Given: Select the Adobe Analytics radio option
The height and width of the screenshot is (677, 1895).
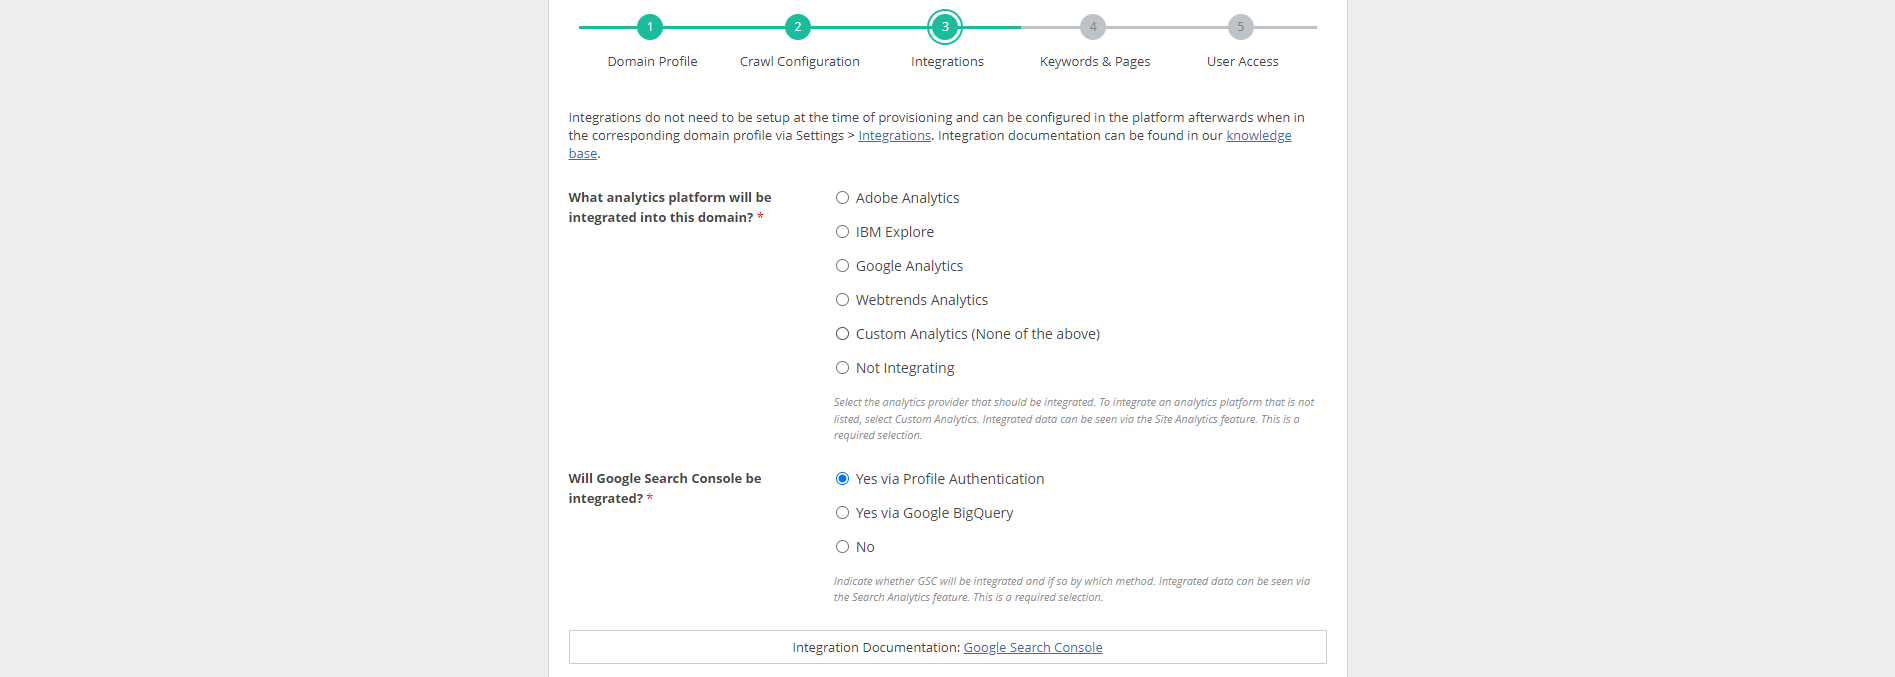Looking at the screenshot, I should pos(843,198).
